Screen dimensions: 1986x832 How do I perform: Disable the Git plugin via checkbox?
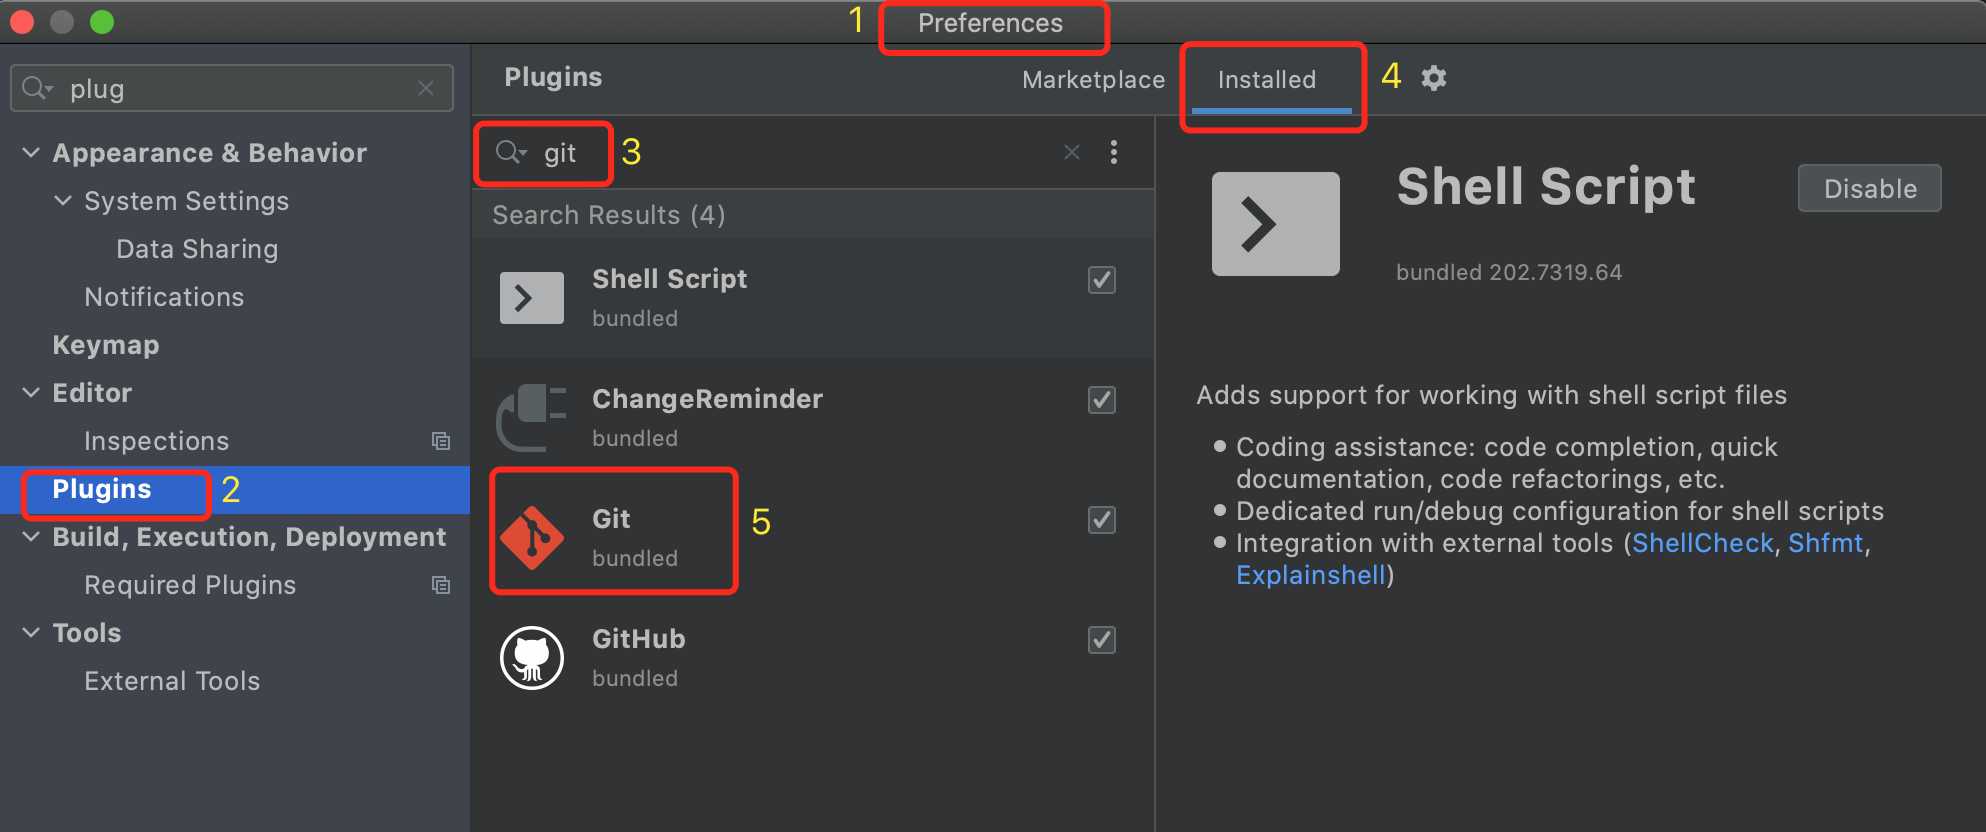coord(1102,520)
